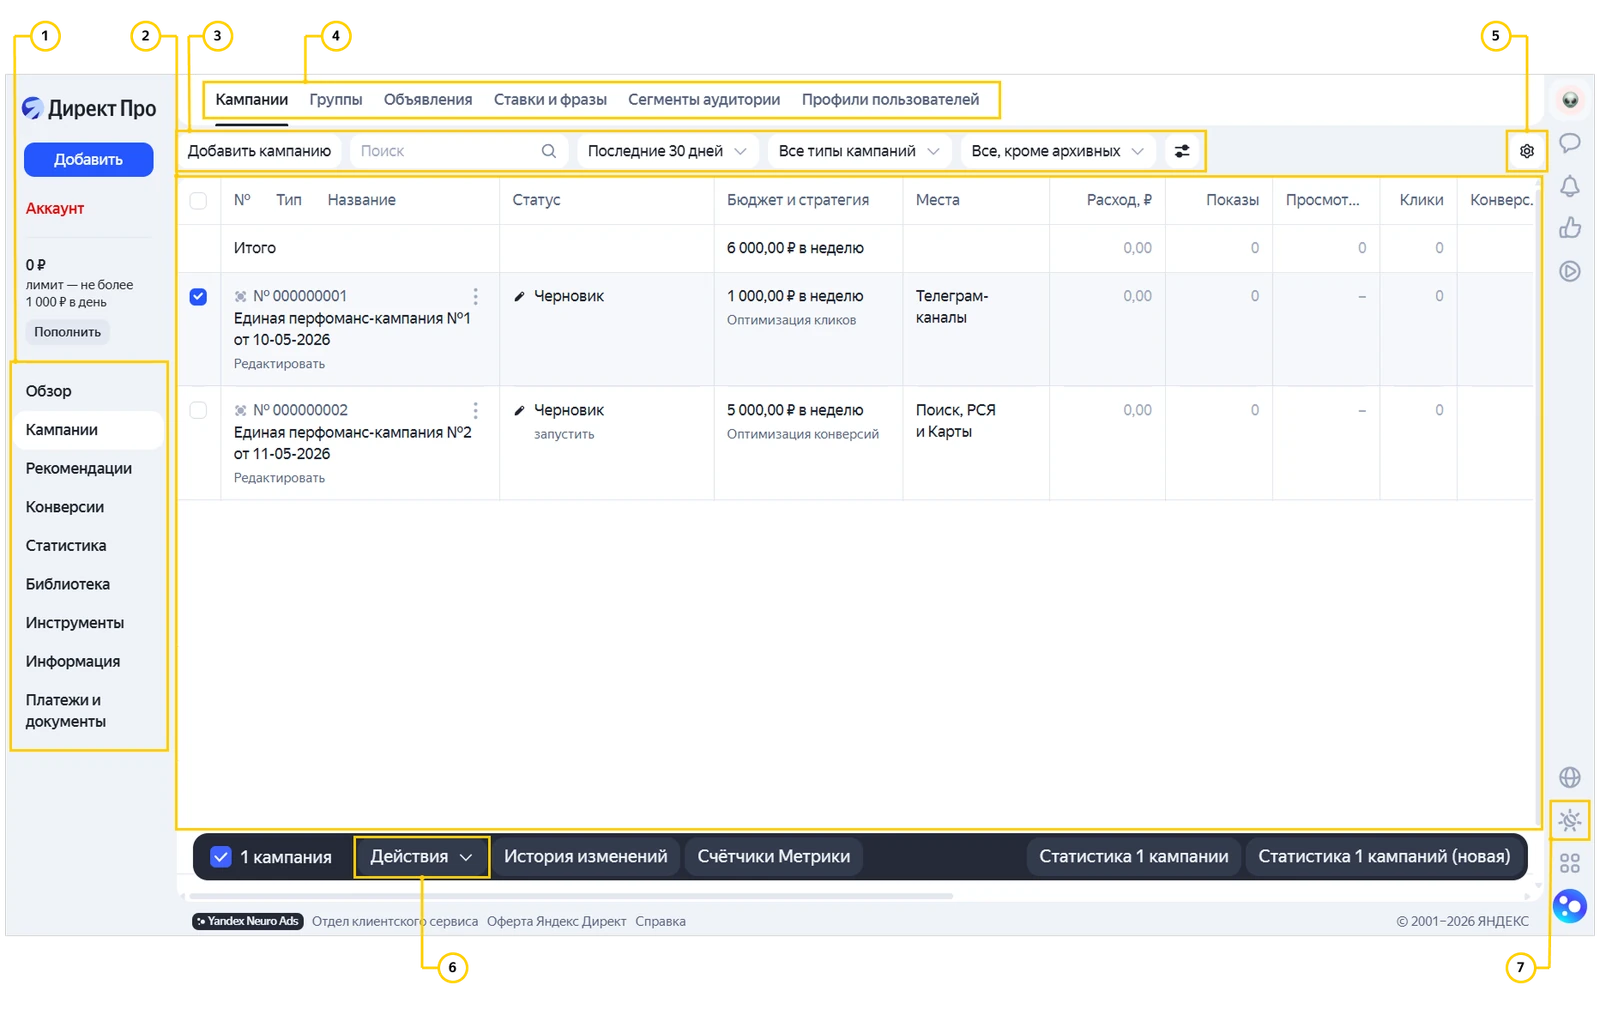
Task: Open table column settings gear icon
Action: (1526, 151)
